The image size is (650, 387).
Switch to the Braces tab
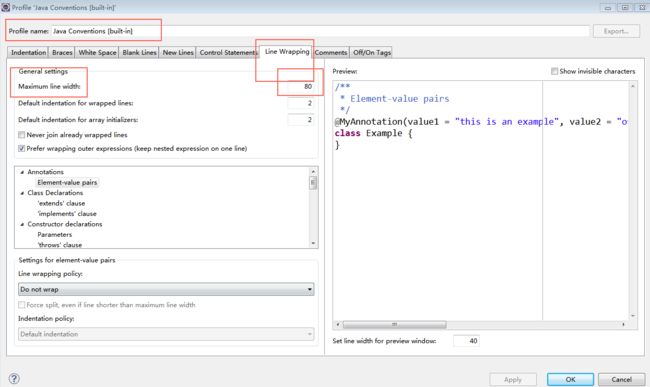pos(62,52)
